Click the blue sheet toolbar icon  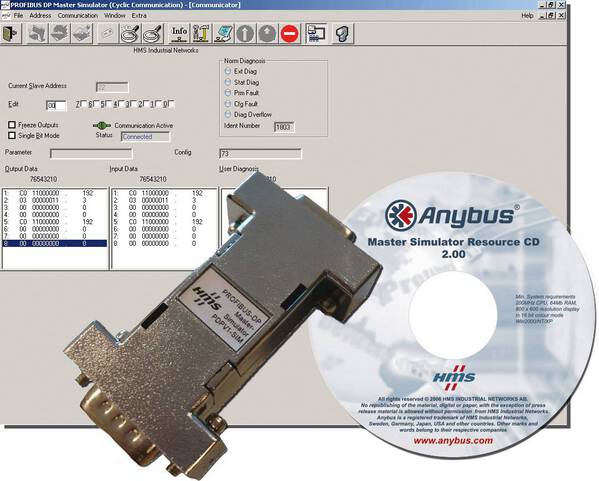(x=223, y=34)
